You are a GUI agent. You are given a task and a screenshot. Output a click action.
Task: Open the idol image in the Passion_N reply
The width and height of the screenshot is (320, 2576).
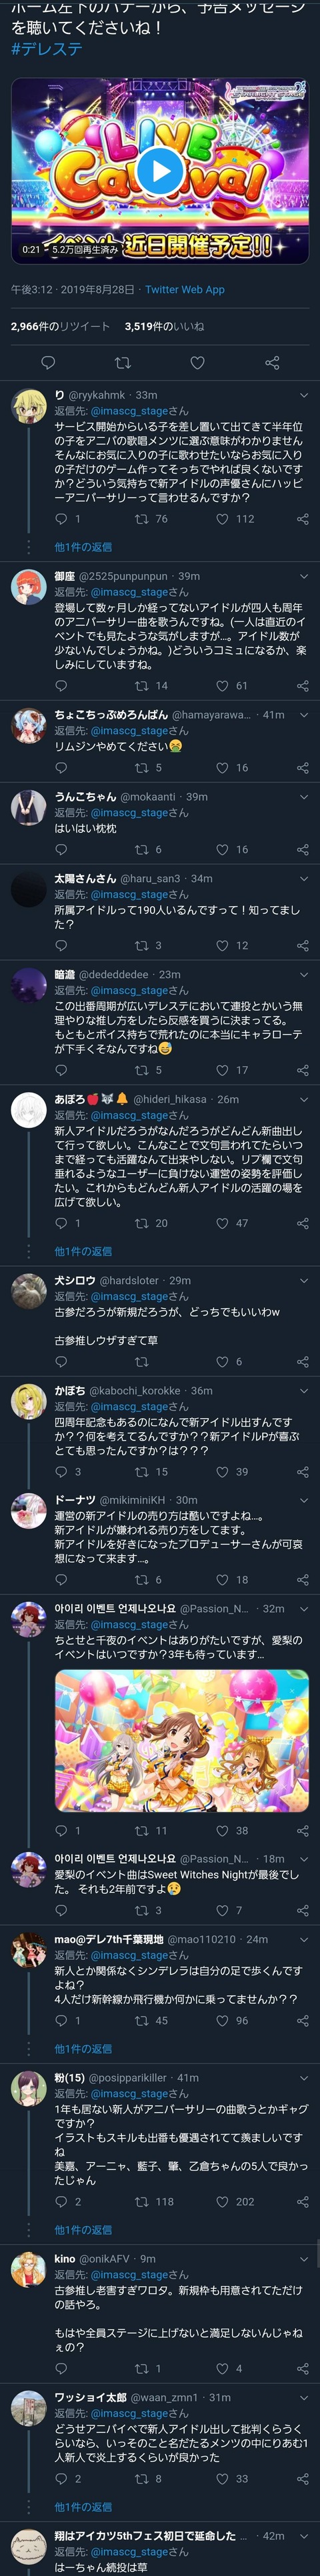pos(181,1741)
